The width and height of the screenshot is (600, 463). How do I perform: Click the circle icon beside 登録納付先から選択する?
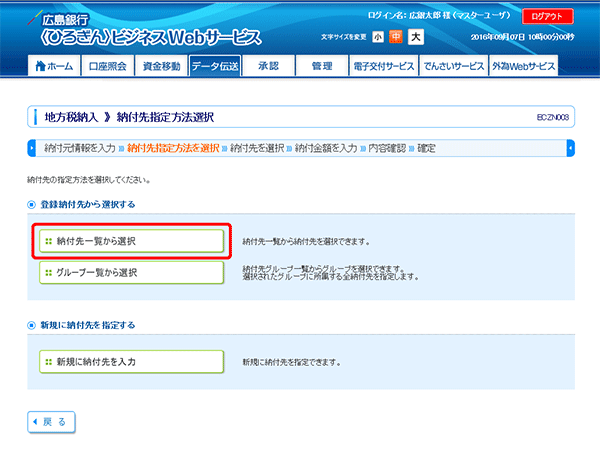[31, 205]
